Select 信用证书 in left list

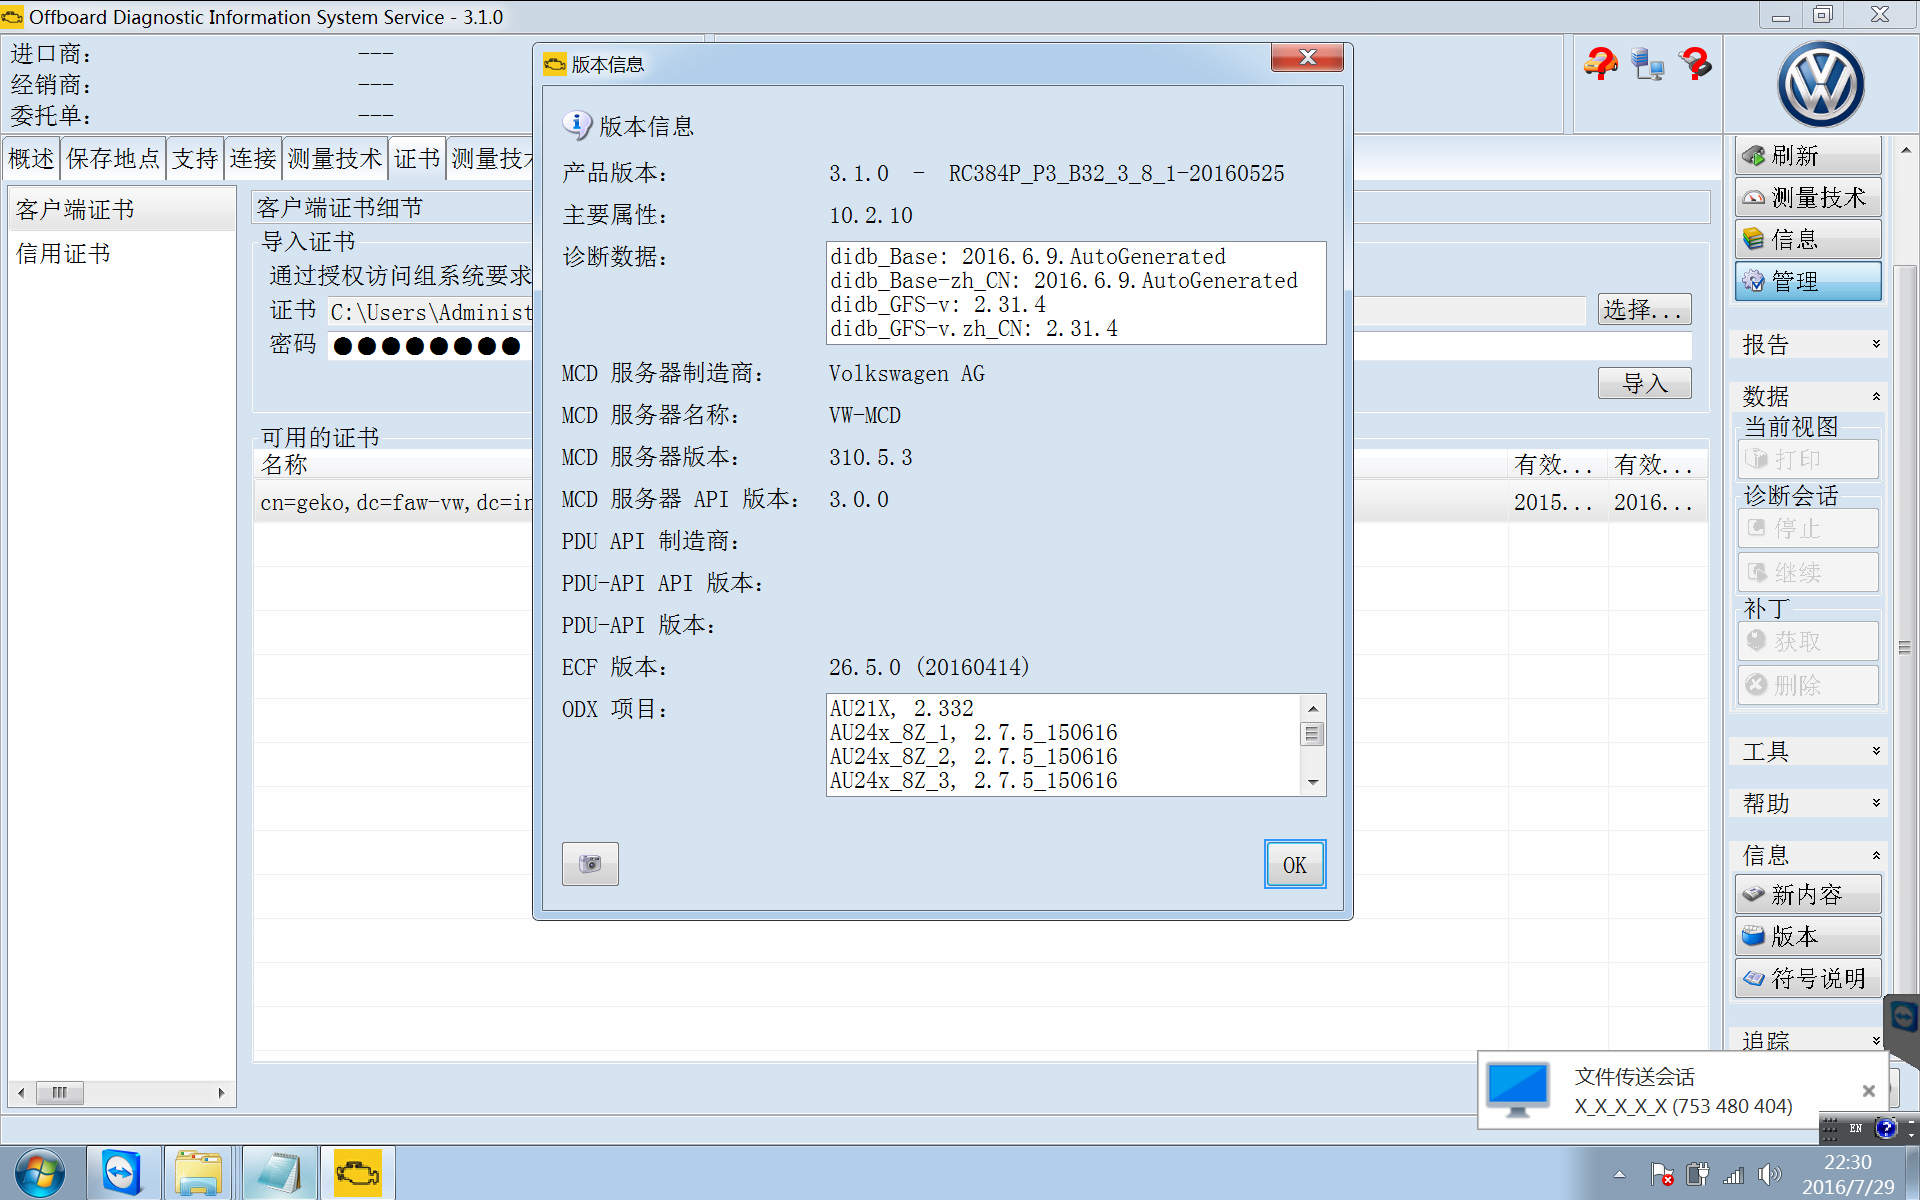click(64, 254)
